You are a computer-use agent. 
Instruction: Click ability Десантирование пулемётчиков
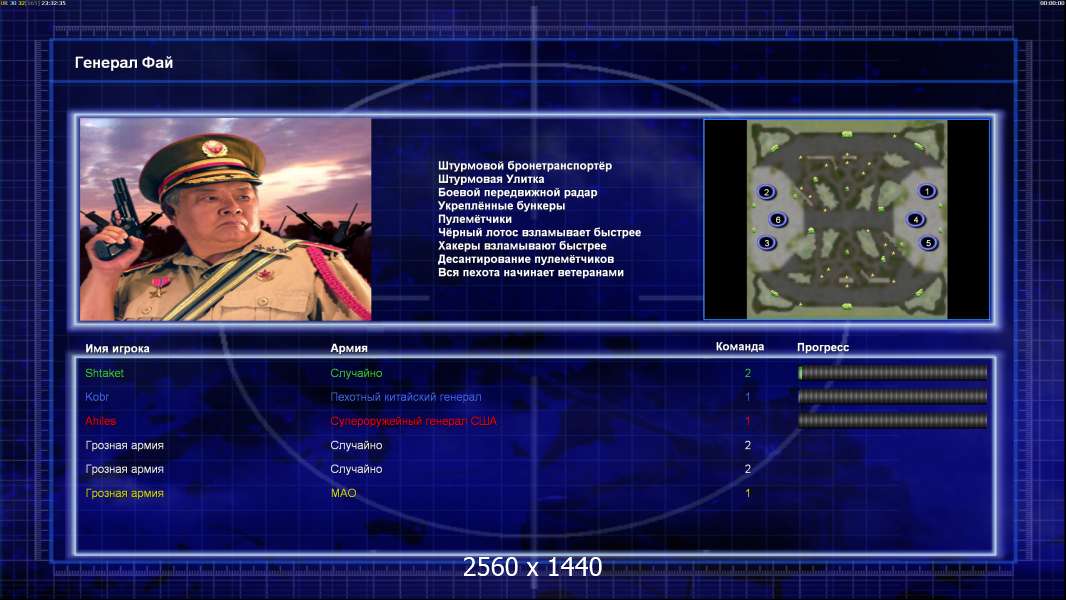526,259
